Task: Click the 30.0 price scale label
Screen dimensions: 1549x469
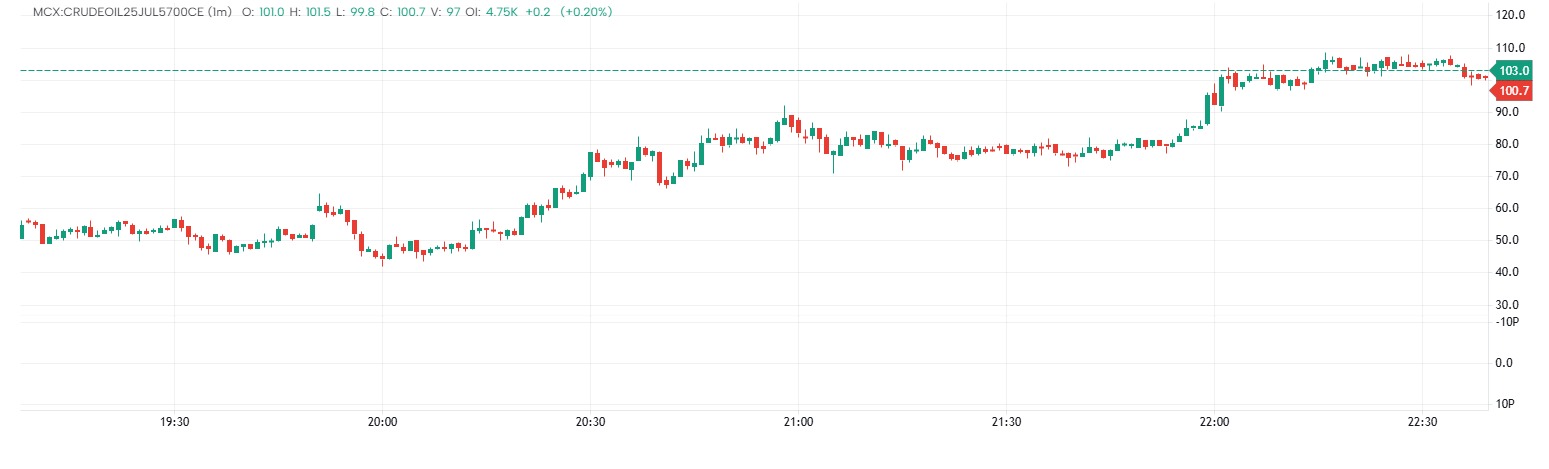Action: point(1510,305)
